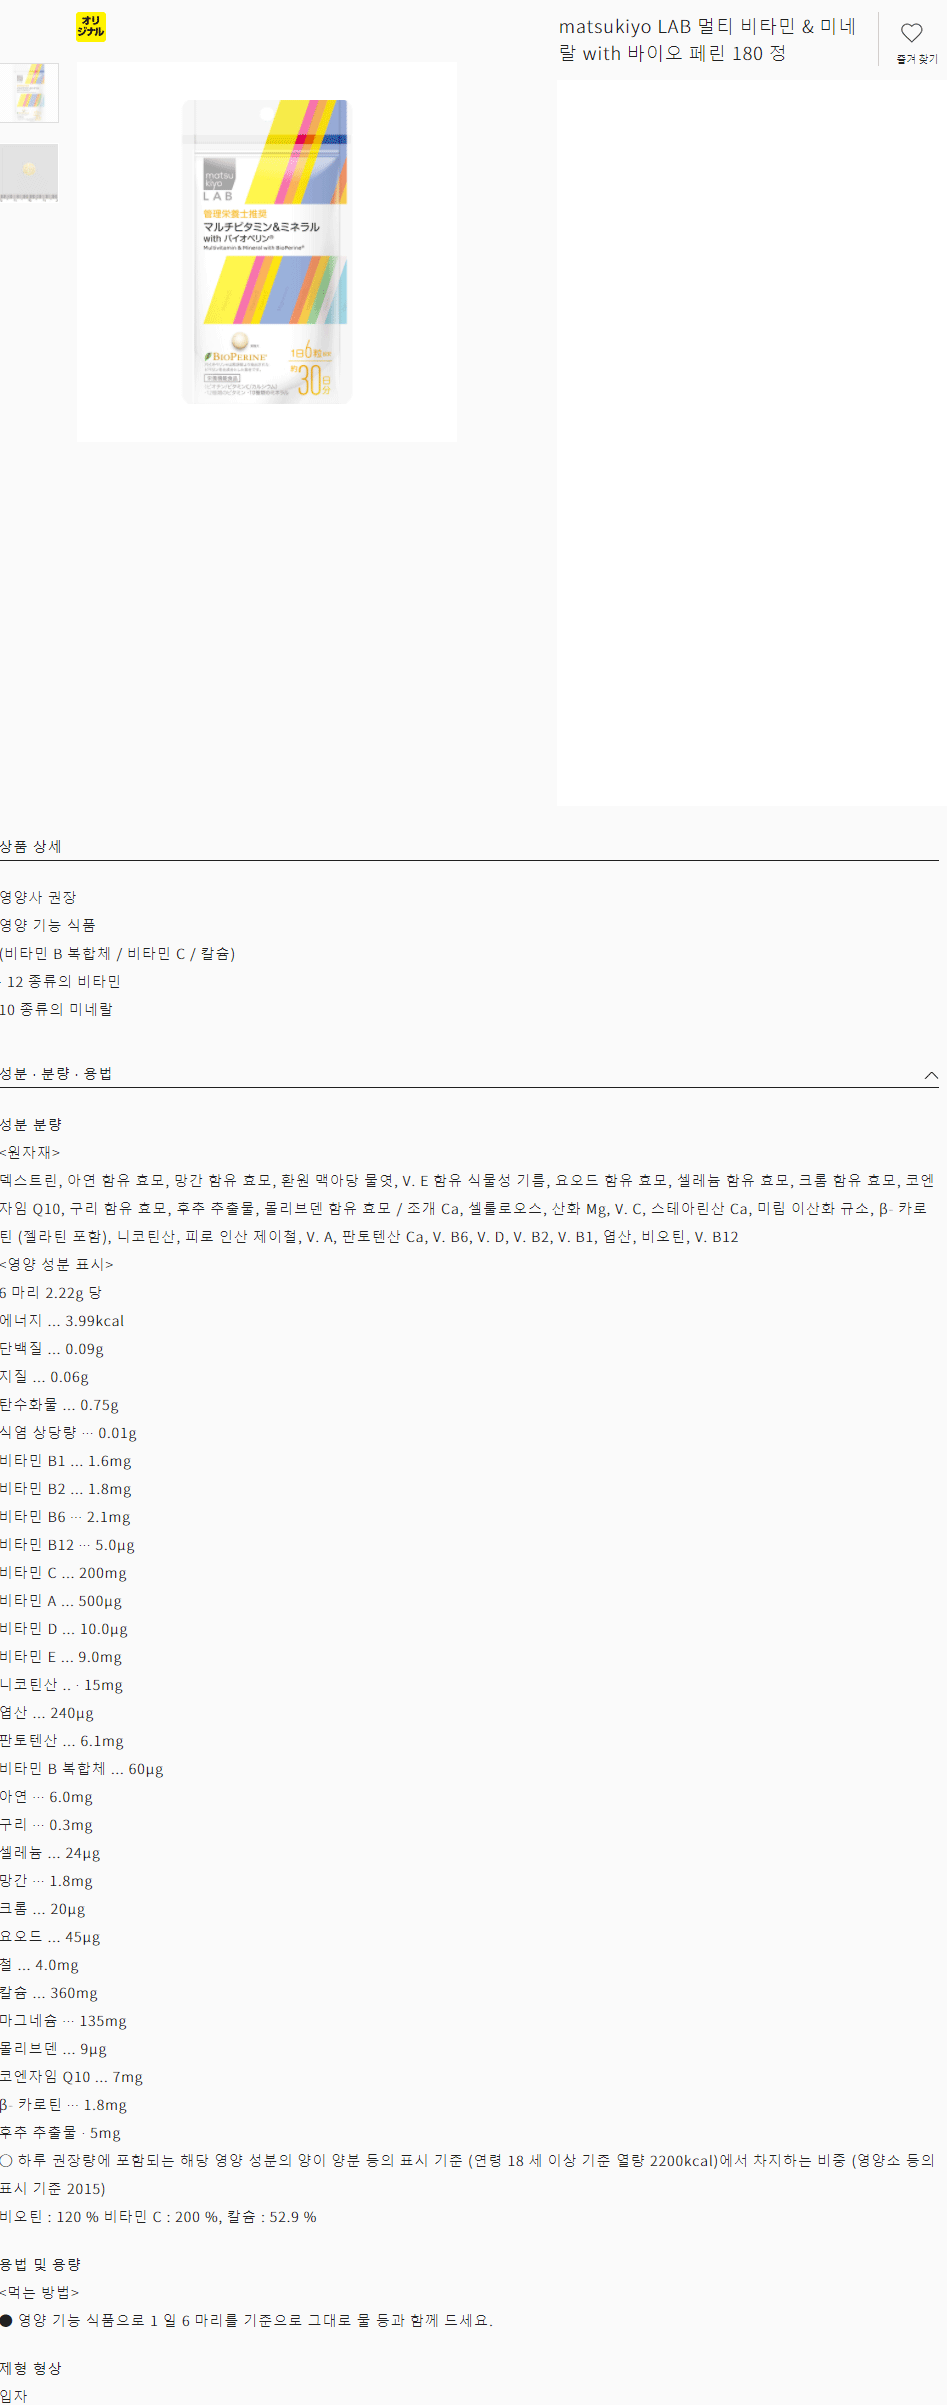Screen dimensions: 947x2405
Task: Click the 성분 · 분량 · 용법 section header
Action: tap(56, 1074)
